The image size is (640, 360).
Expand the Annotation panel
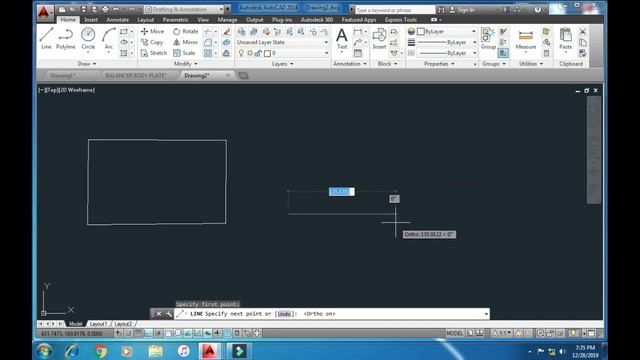click(x=350, y=64)
